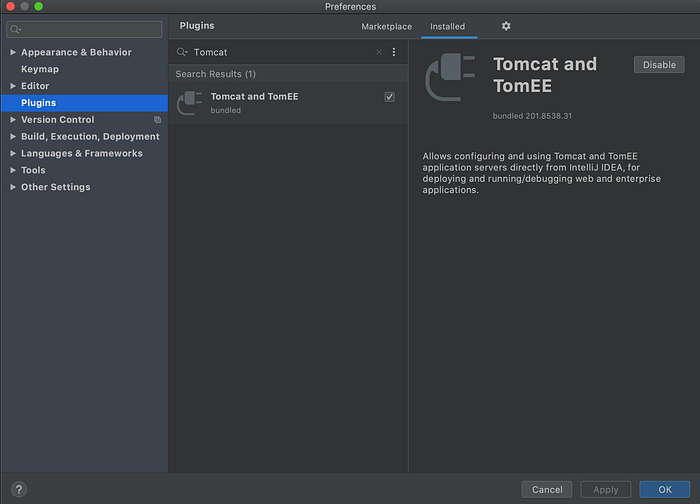Click the Plugins heading above the list

point(197,26)
